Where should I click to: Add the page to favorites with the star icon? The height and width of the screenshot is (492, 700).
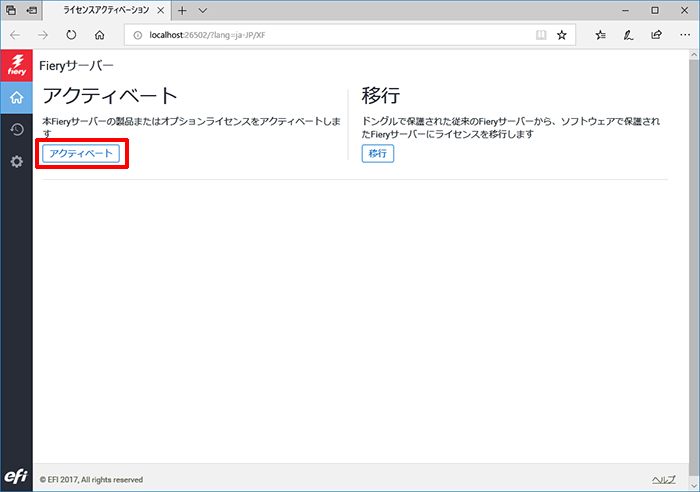(562, 35)
